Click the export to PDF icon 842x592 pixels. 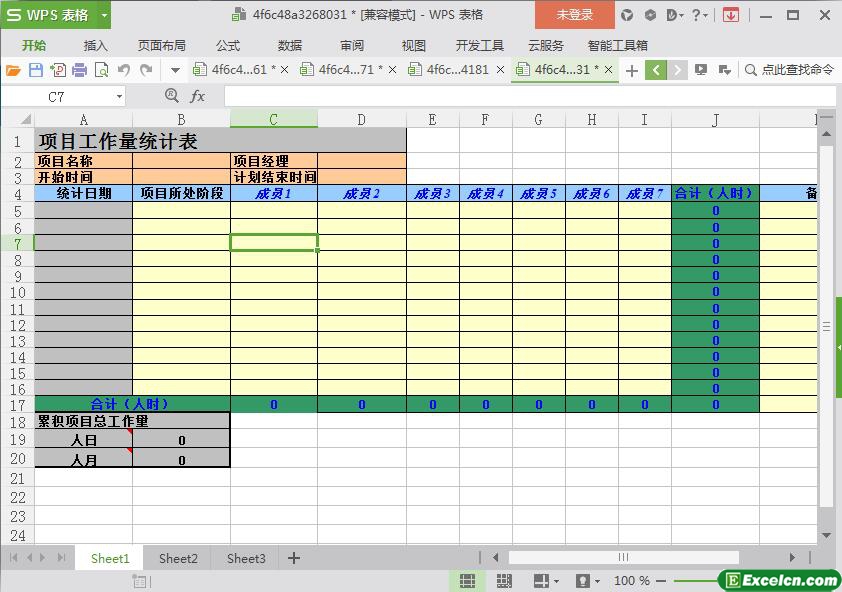[x=57, y=70]
